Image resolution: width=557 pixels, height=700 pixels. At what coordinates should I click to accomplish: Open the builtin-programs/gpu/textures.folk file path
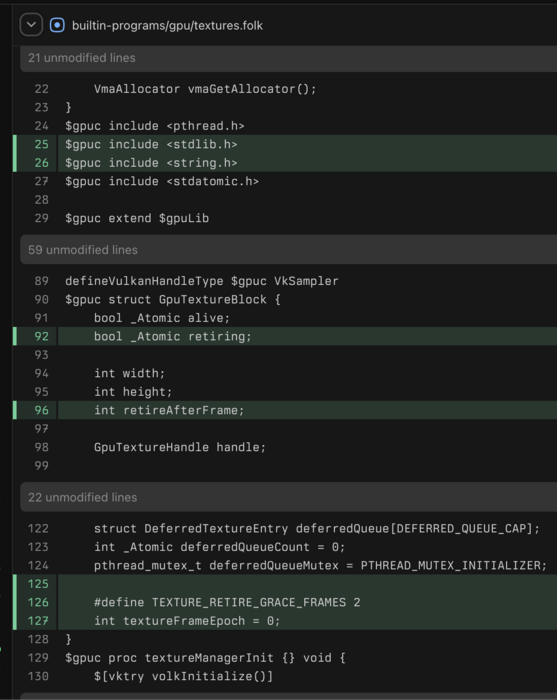click(x=167, y=25)
